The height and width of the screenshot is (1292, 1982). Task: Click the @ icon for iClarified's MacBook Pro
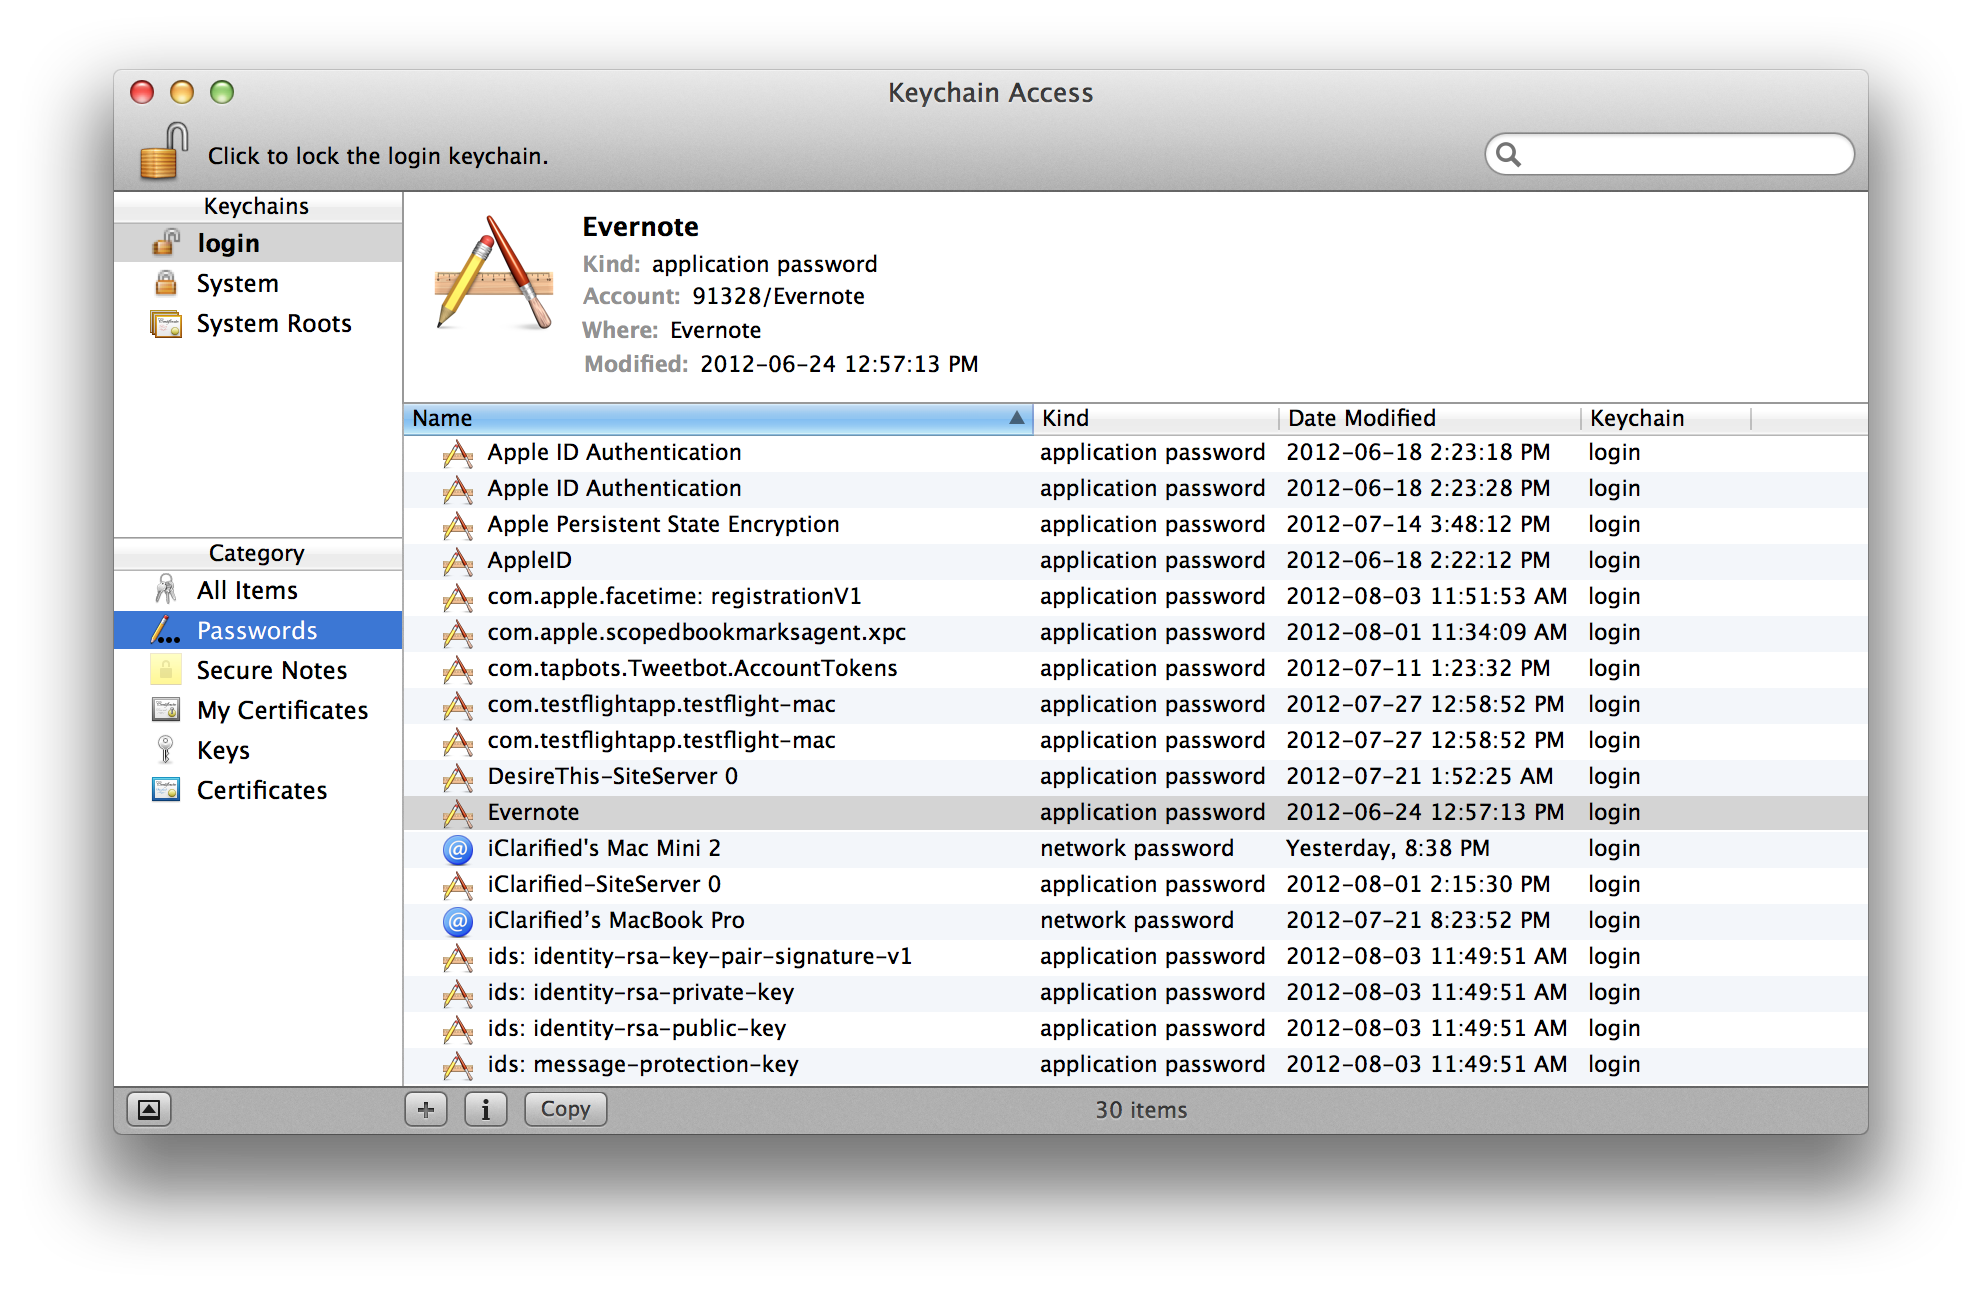[x=458, y=921]
